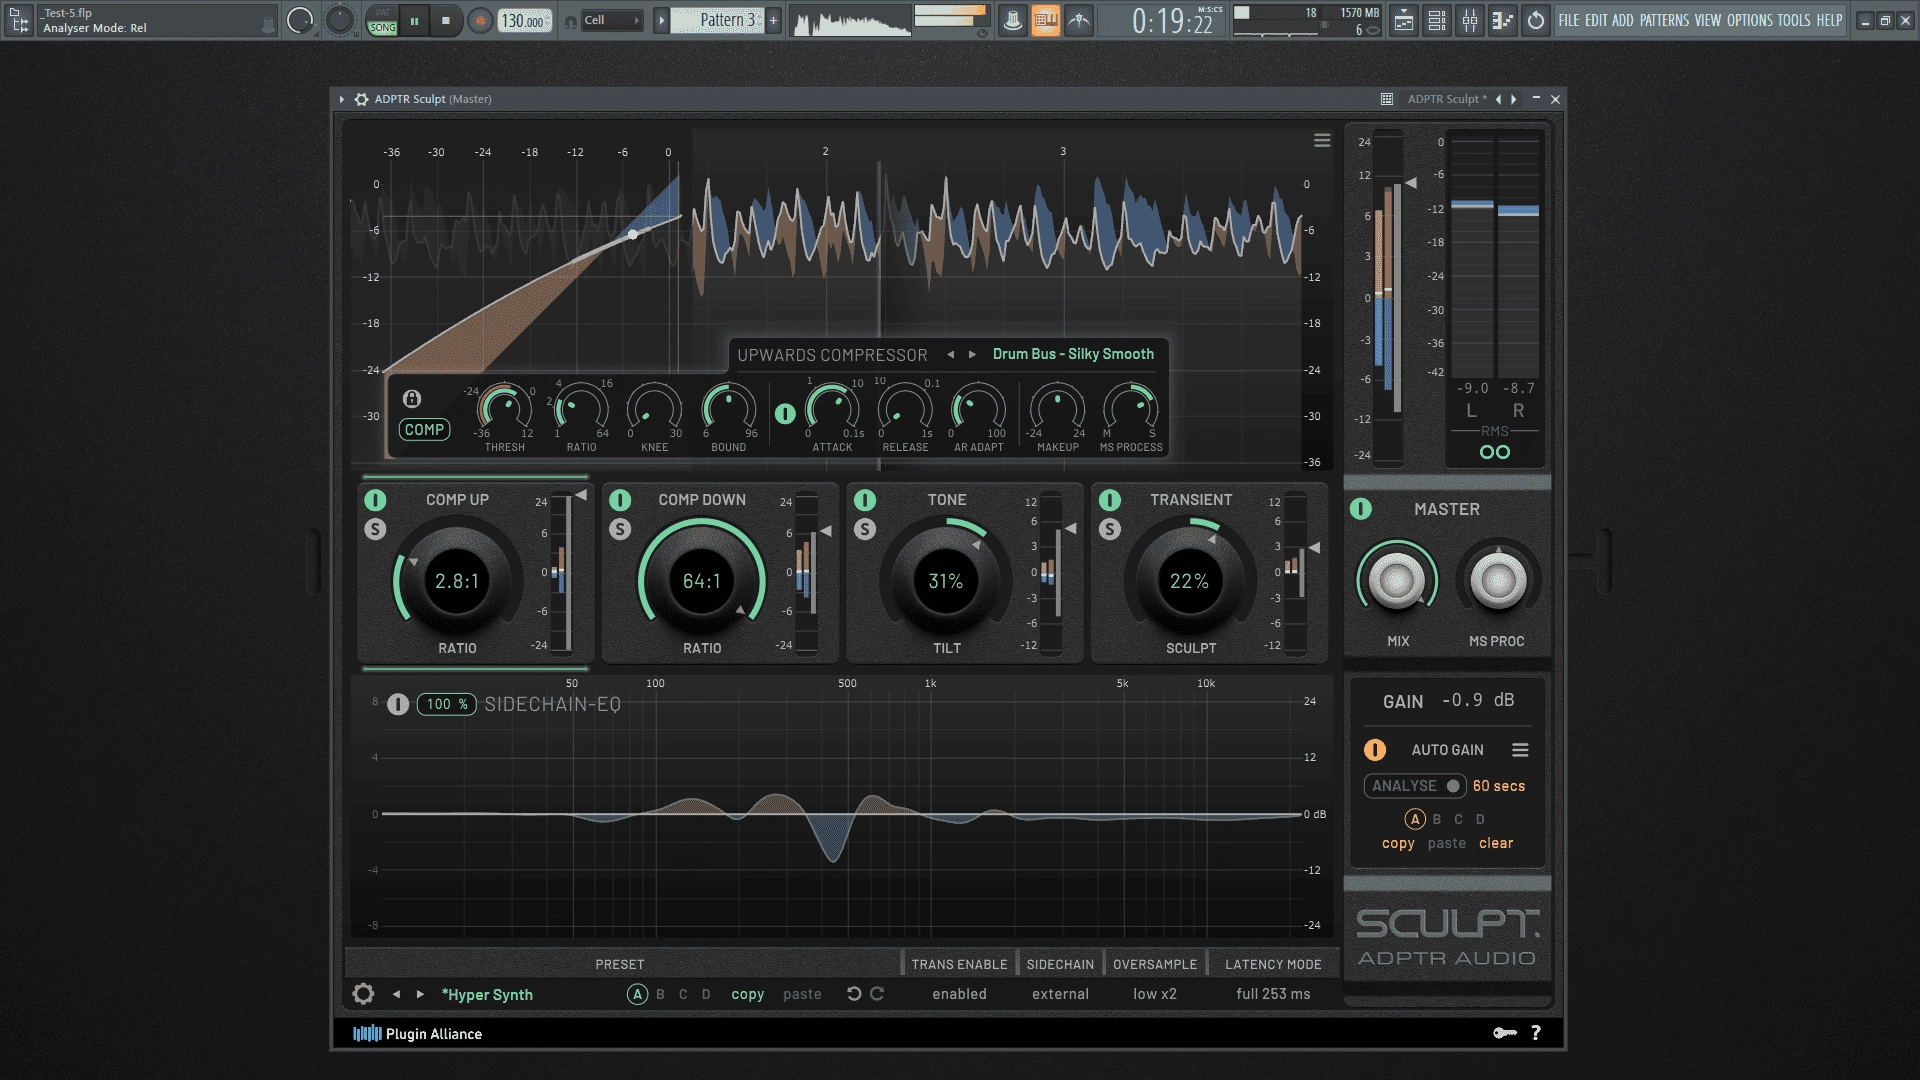Solo the COMP DOWN module
This screenshot has width=1920, height=1080.
[x=620, y=529]
